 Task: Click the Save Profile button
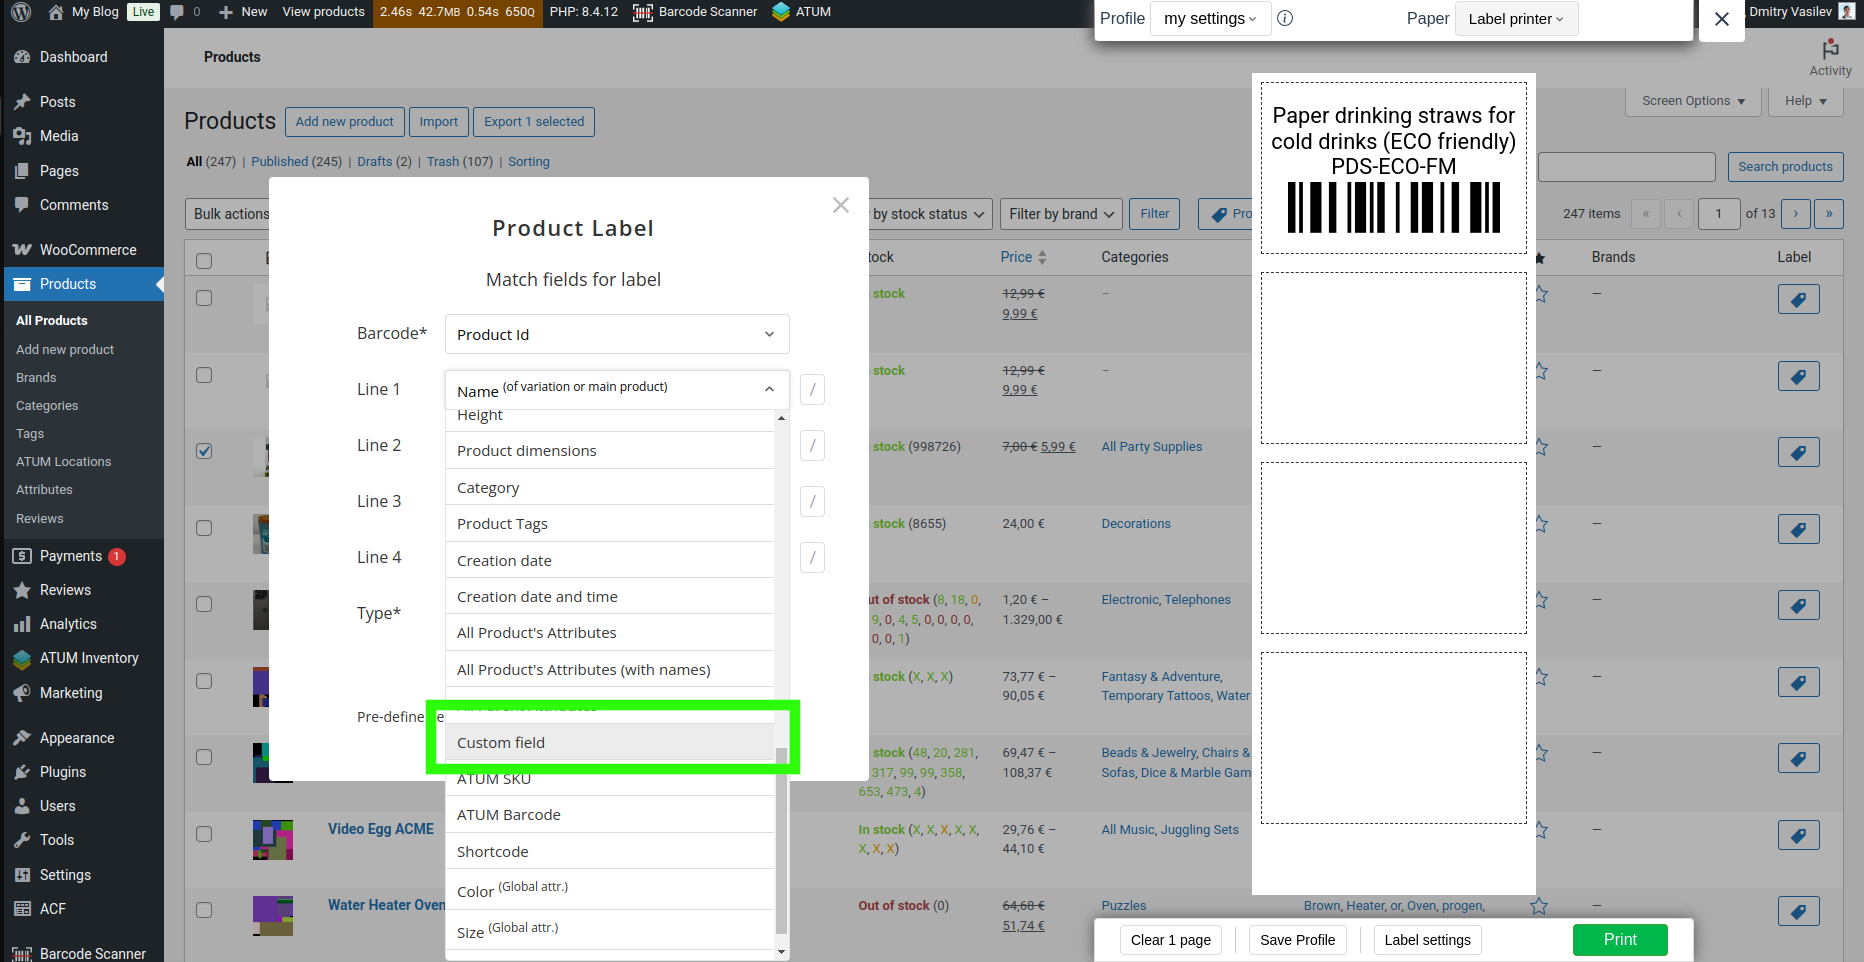click(1297, 940)
